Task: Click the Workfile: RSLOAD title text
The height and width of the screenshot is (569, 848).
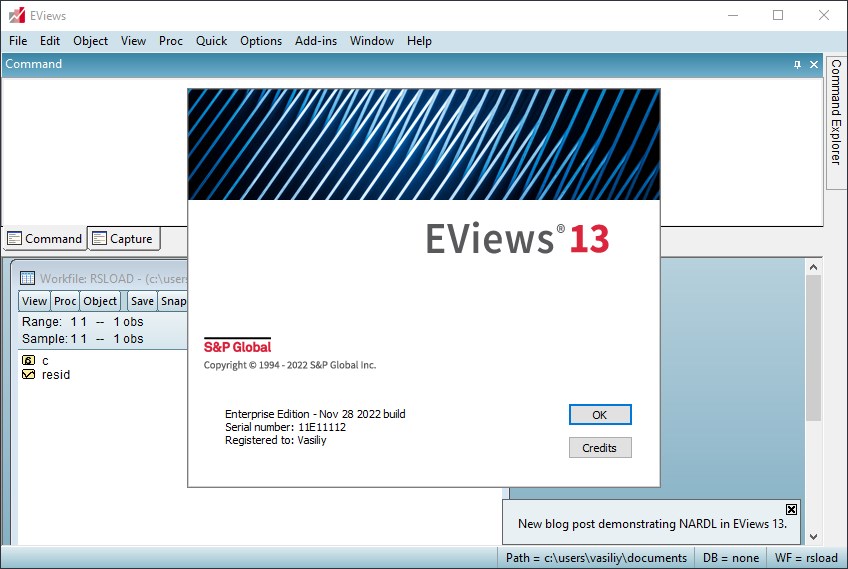Action: pos(114,279)
